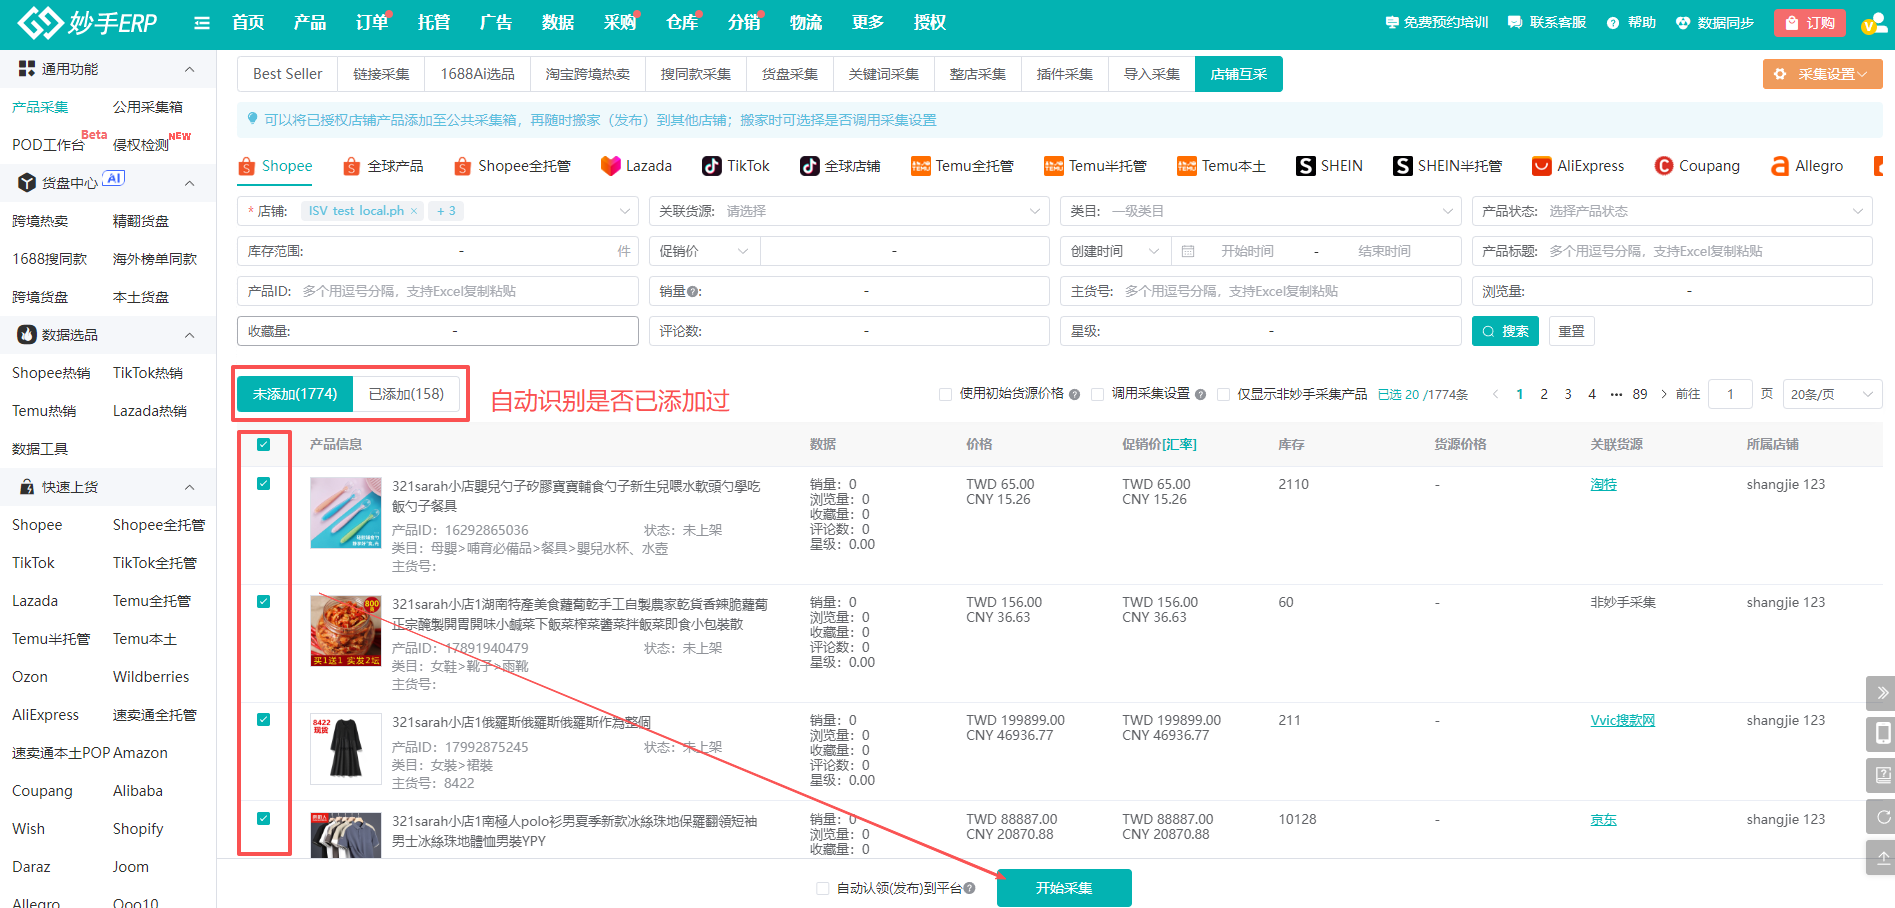Open the 采集设置 orange button

pos(1822,74)
